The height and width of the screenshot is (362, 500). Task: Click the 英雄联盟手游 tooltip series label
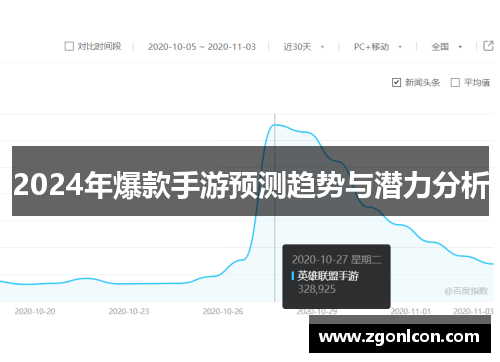tap(328, 276)
